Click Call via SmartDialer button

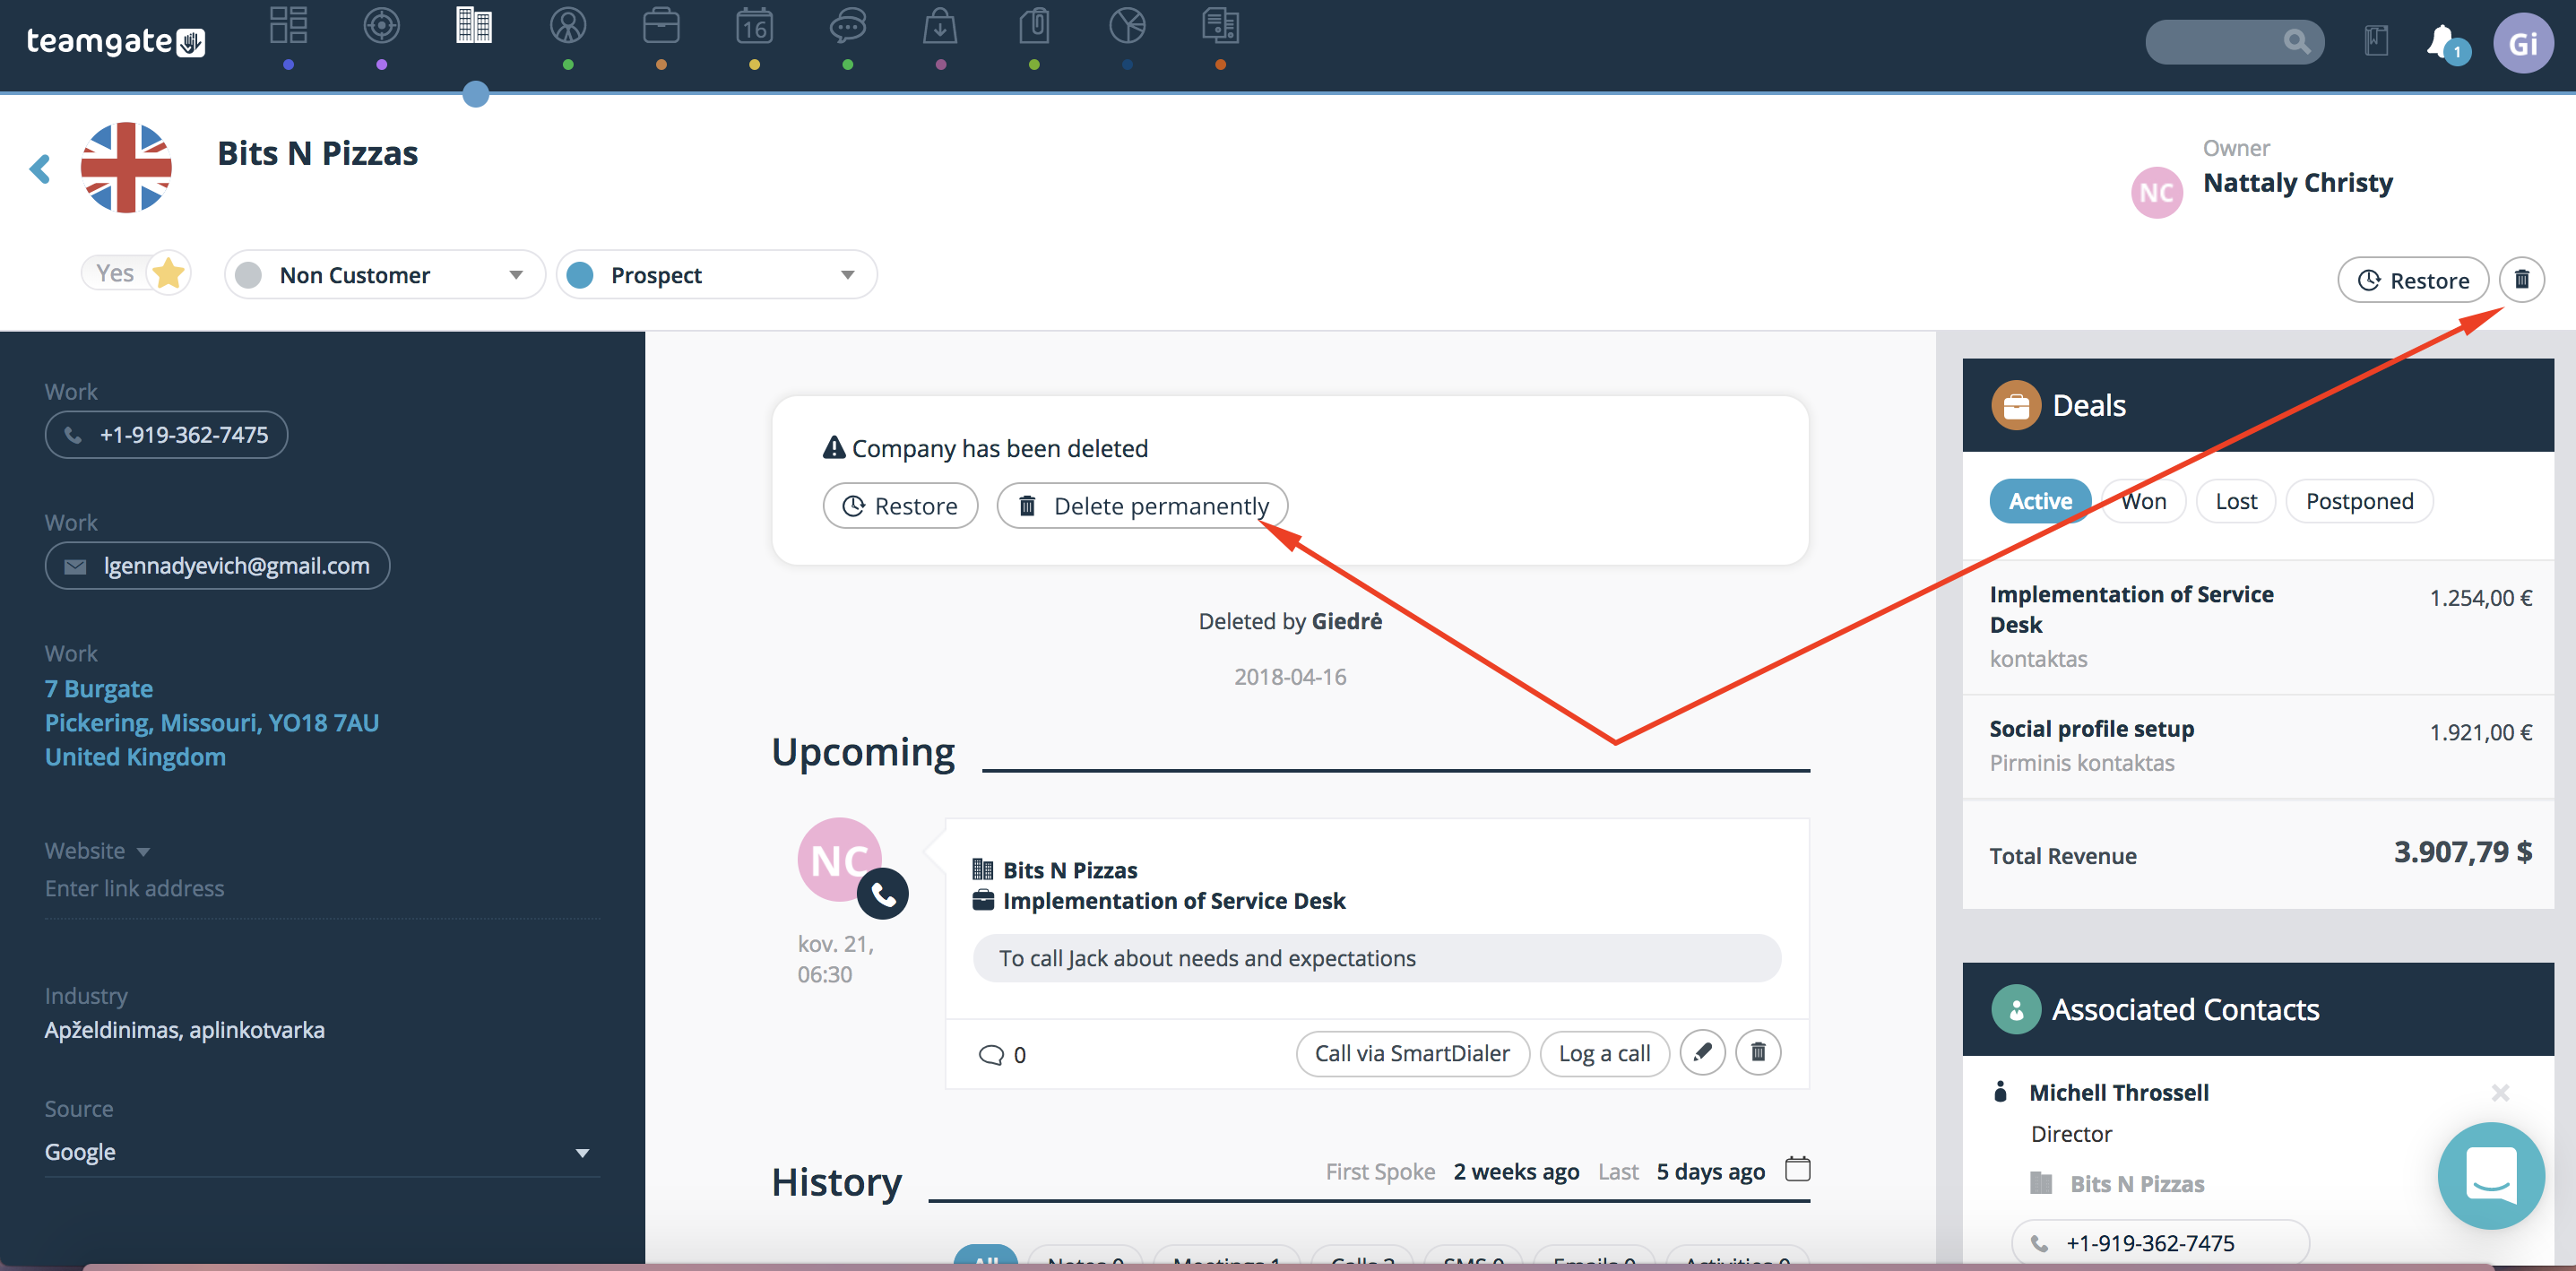(1412, 1053)
